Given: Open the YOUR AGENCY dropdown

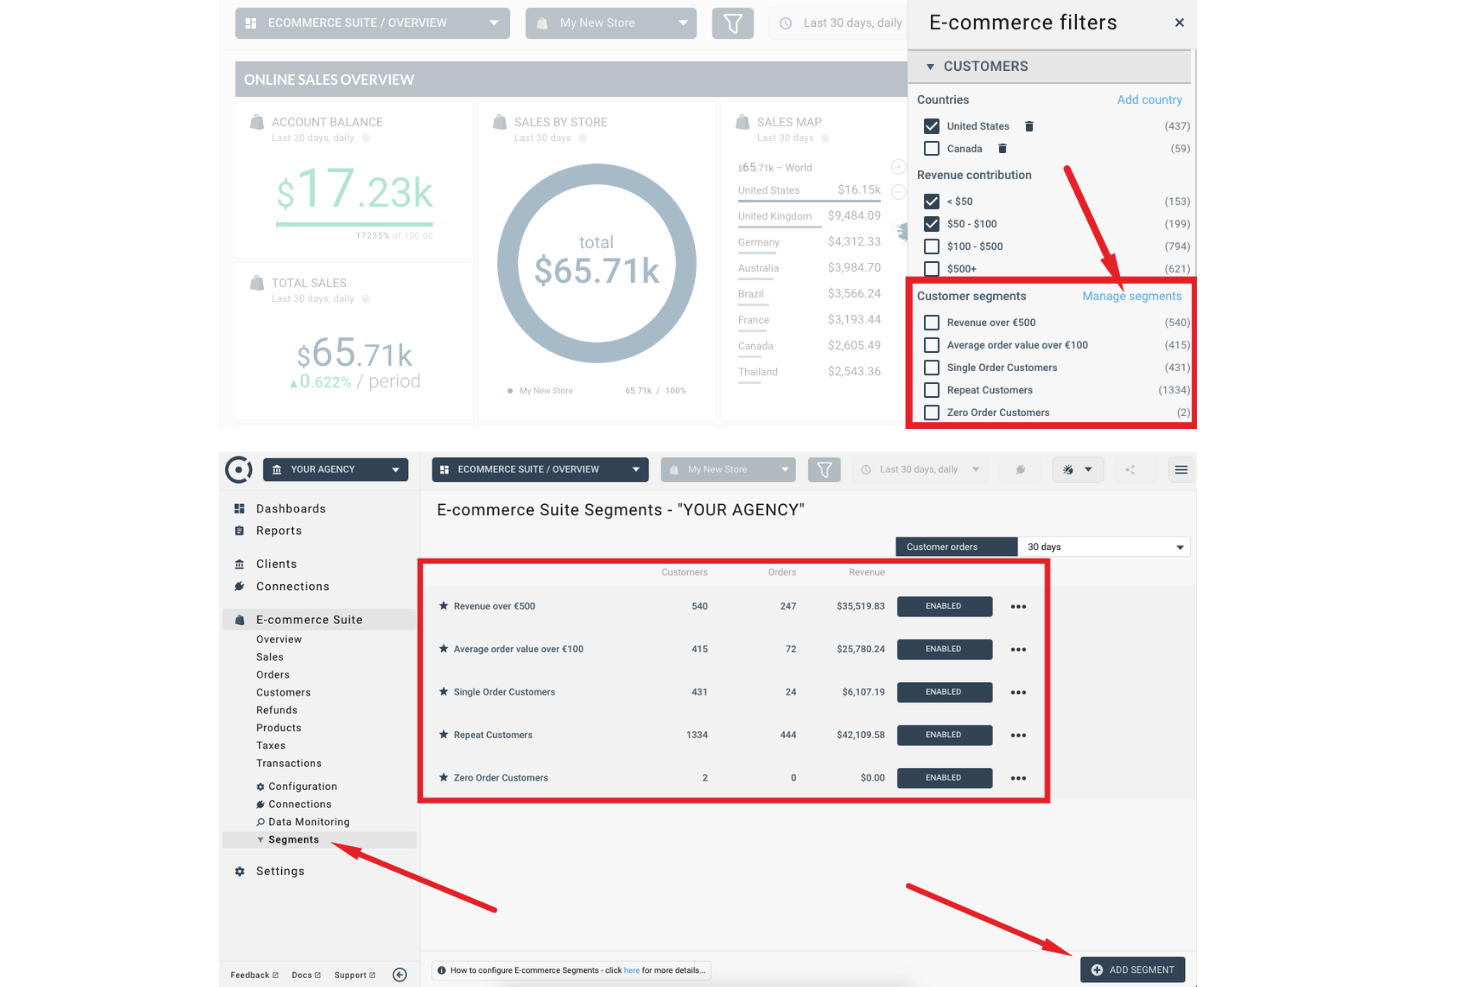Looking at the screenshot, I should [335, 469].
